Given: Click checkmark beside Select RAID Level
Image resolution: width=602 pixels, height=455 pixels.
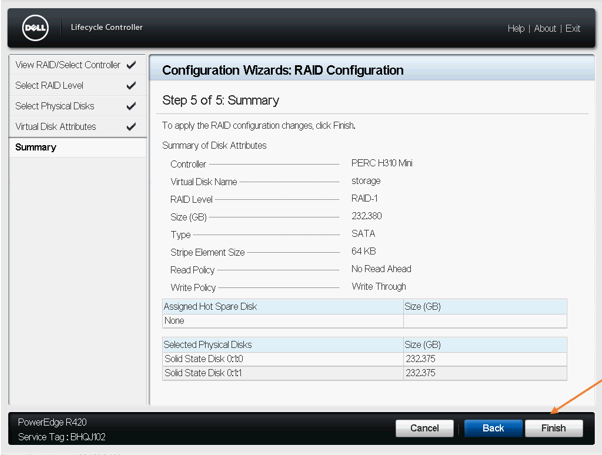Looking at the screenshot, I should (x=131, y=85).
